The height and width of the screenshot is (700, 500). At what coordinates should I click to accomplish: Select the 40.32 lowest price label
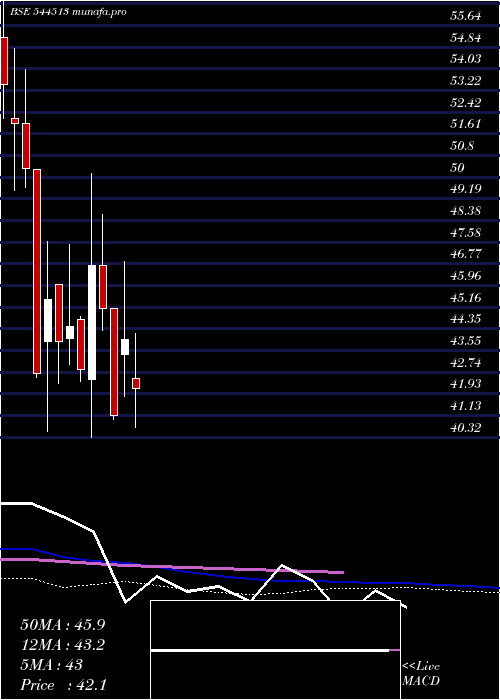[x=466, y=428]
